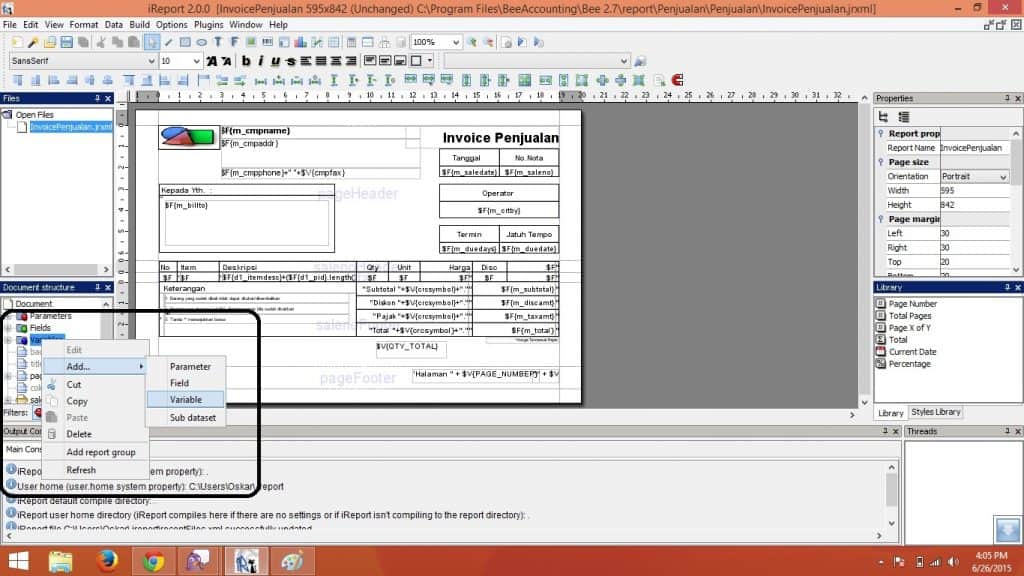This screenshot has width=1024, height=576.
Task: Click the tree view icon in Properties
Action: click(x=883, y=117)
